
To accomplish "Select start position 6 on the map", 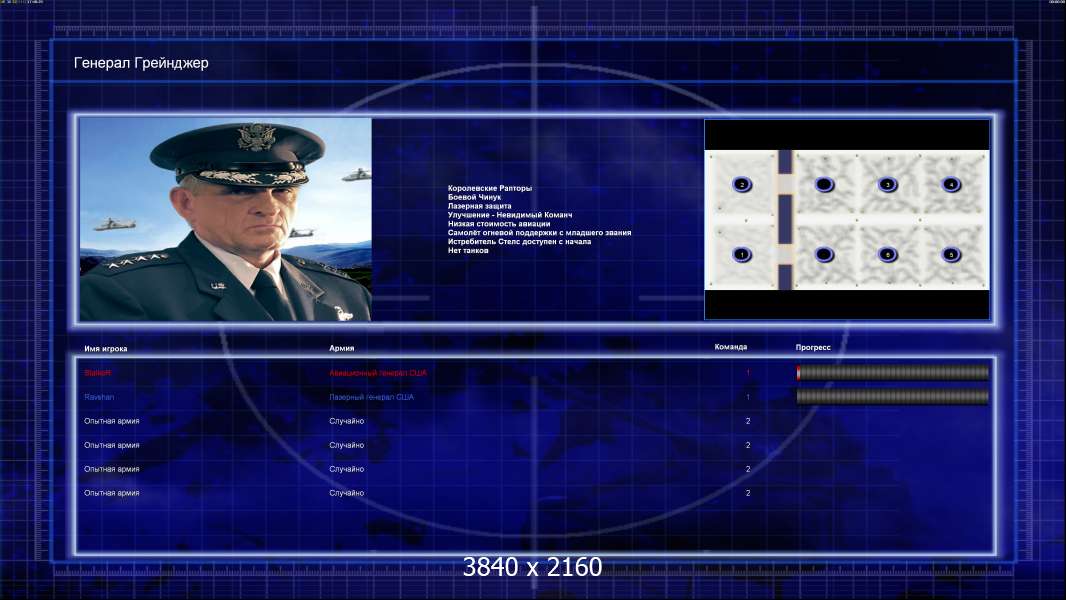I will point(887,255).
